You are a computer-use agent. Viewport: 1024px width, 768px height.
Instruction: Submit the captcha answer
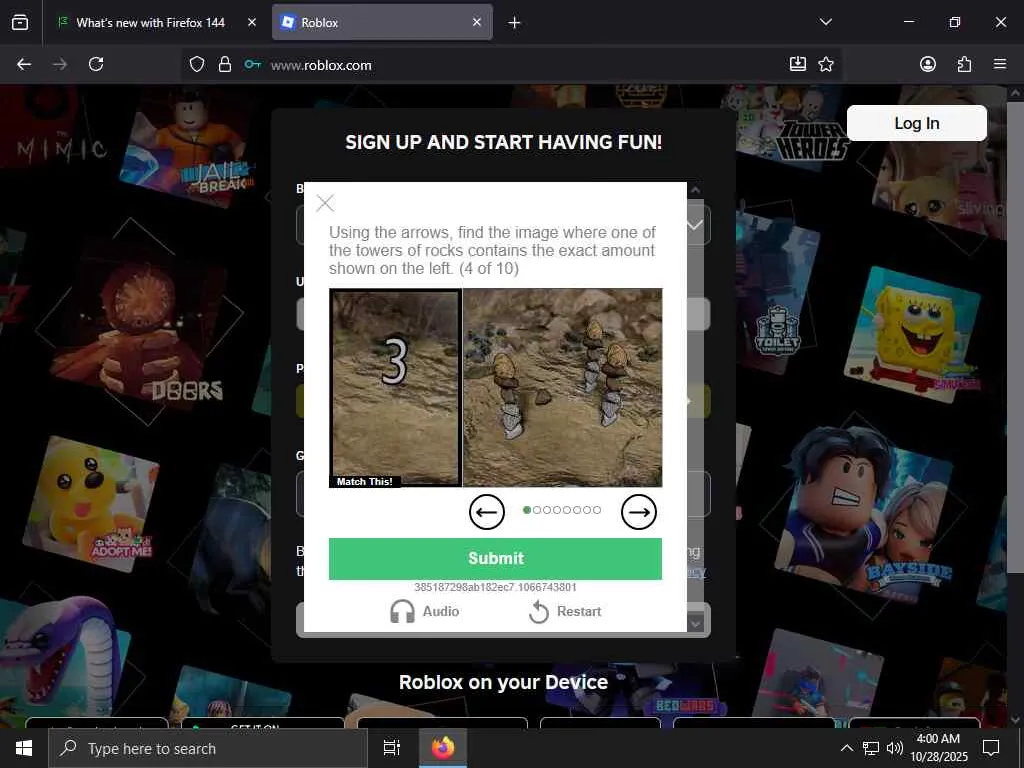[495, 558]
